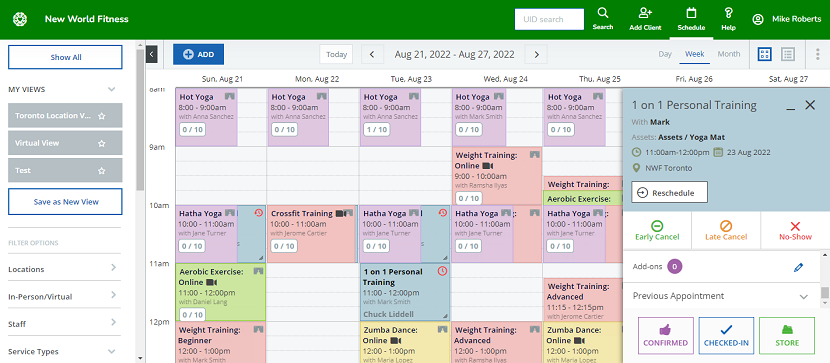Click the history icon on Tuesday Hatha Yoga
This screenshot has width=830, height=363.
coord(443,213)
